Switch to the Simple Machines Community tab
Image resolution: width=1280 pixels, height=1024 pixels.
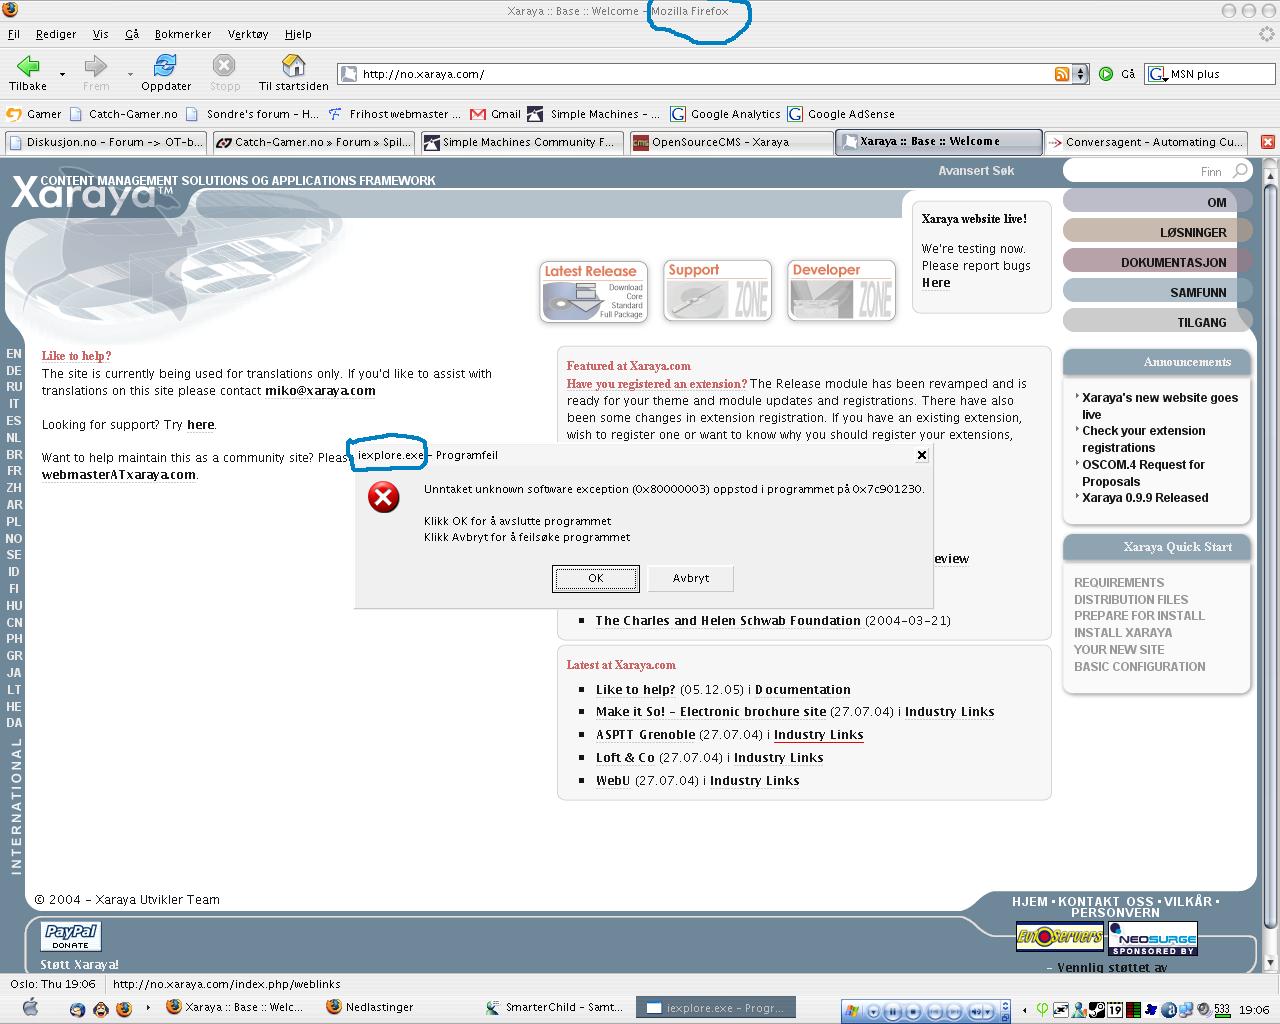[521, 142]
